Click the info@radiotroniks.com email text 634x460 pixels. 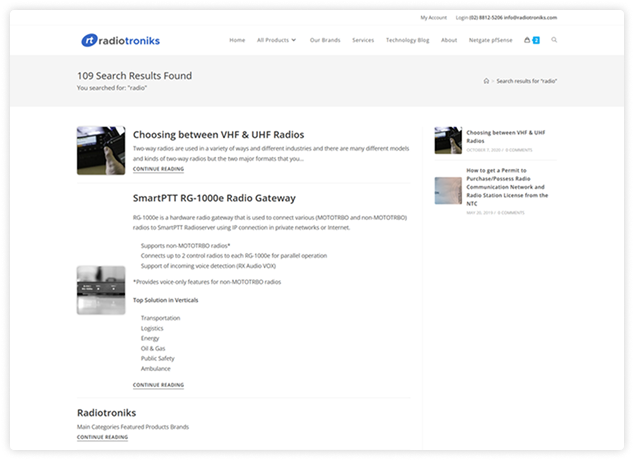point(530,18)
